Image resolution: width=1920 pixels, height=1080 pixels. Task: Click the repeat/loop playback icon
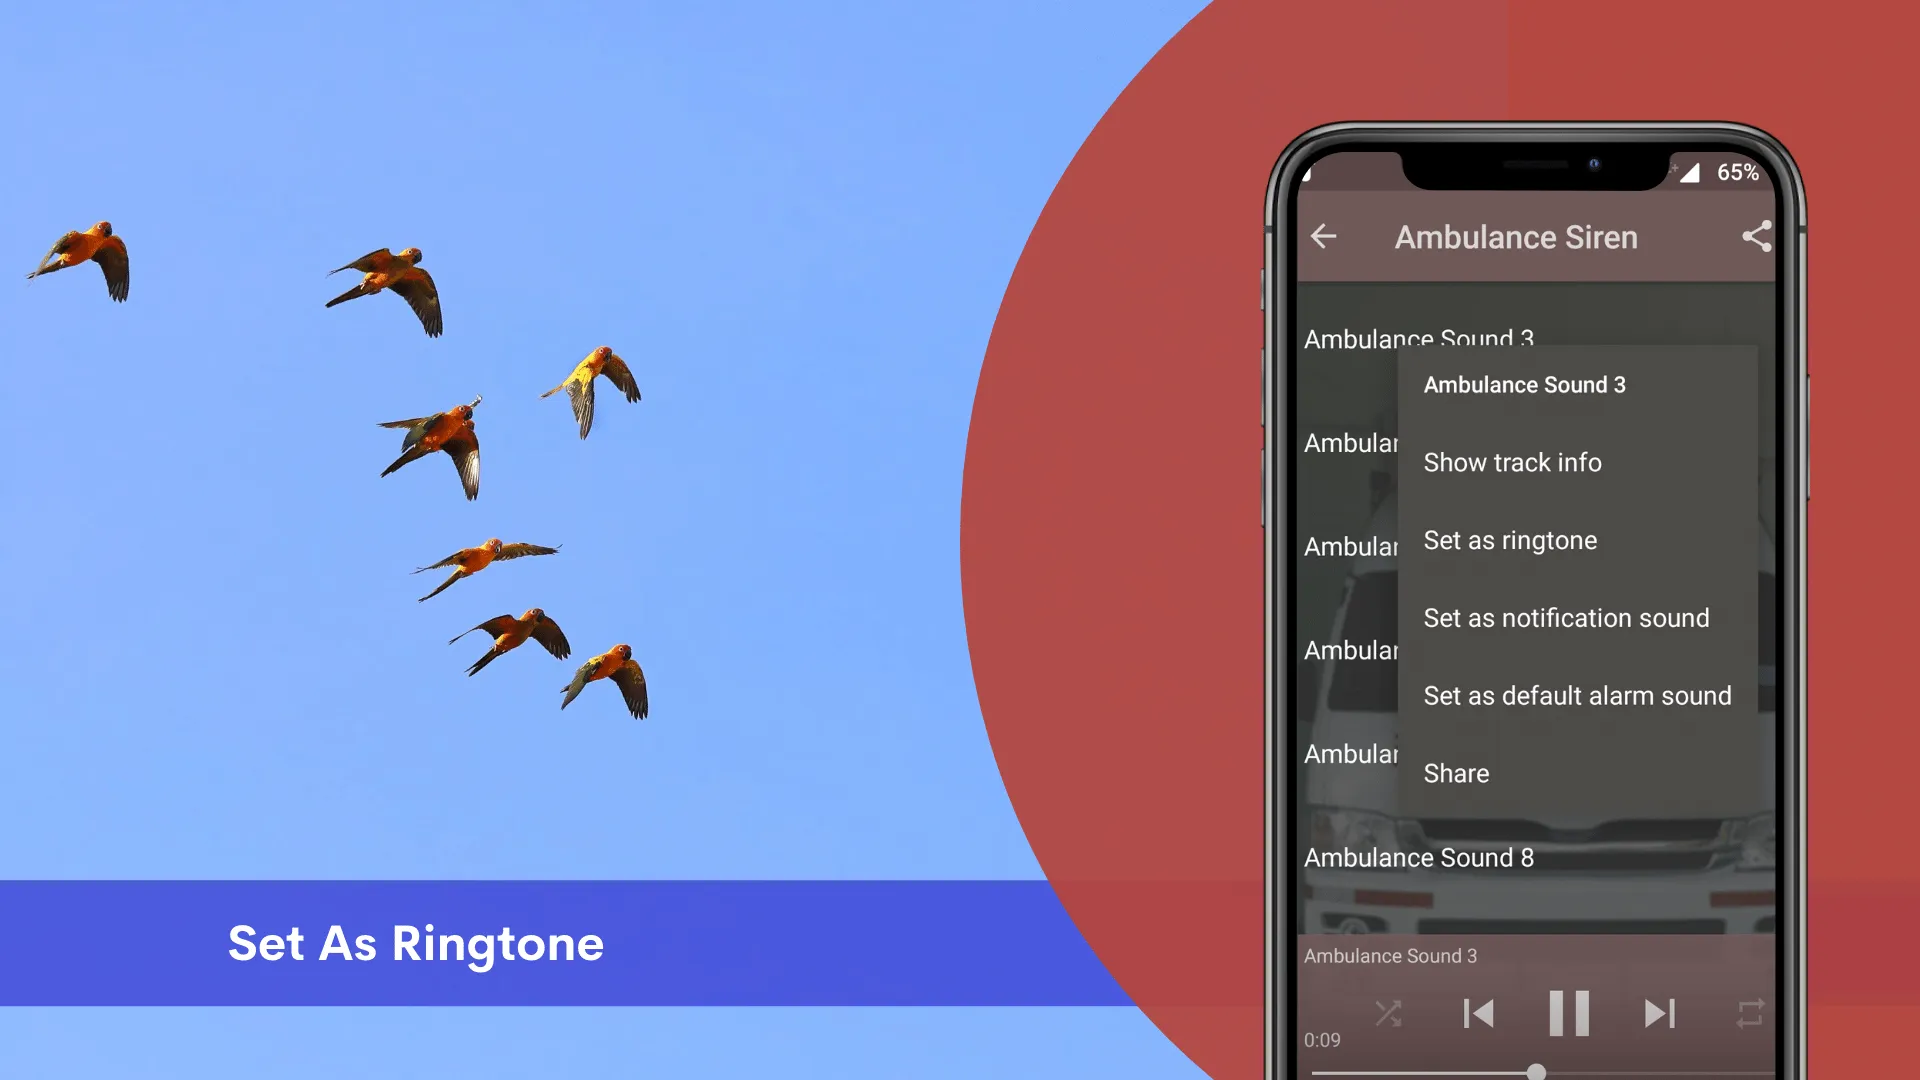coord(1747,1011)
